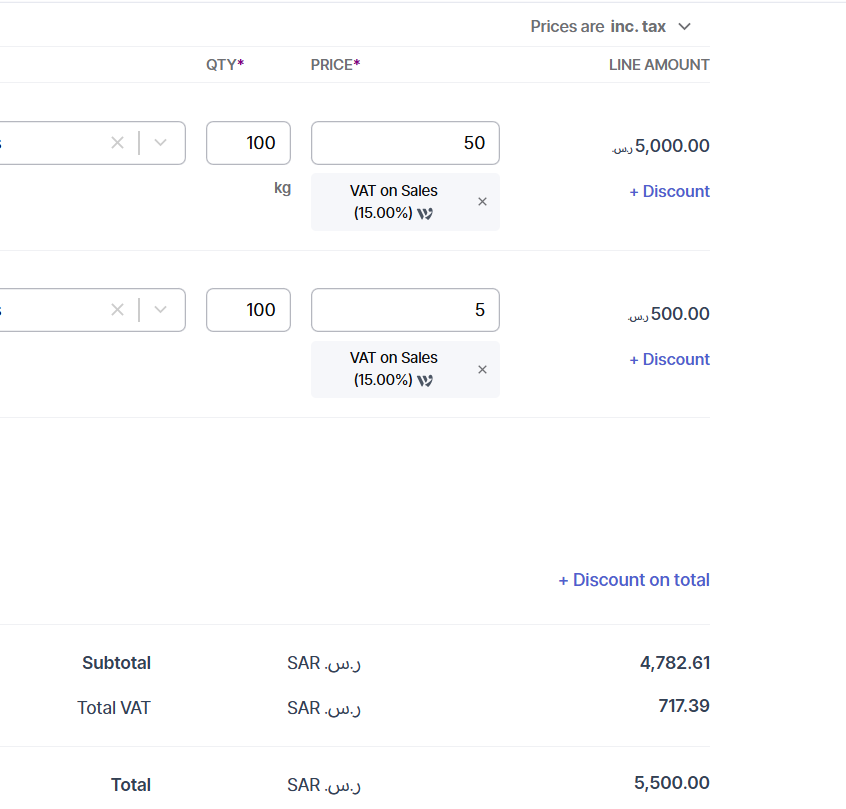Add a discount to the 5,000.00 line
This screenshot has width=846, height=809.
click(669, 192)
